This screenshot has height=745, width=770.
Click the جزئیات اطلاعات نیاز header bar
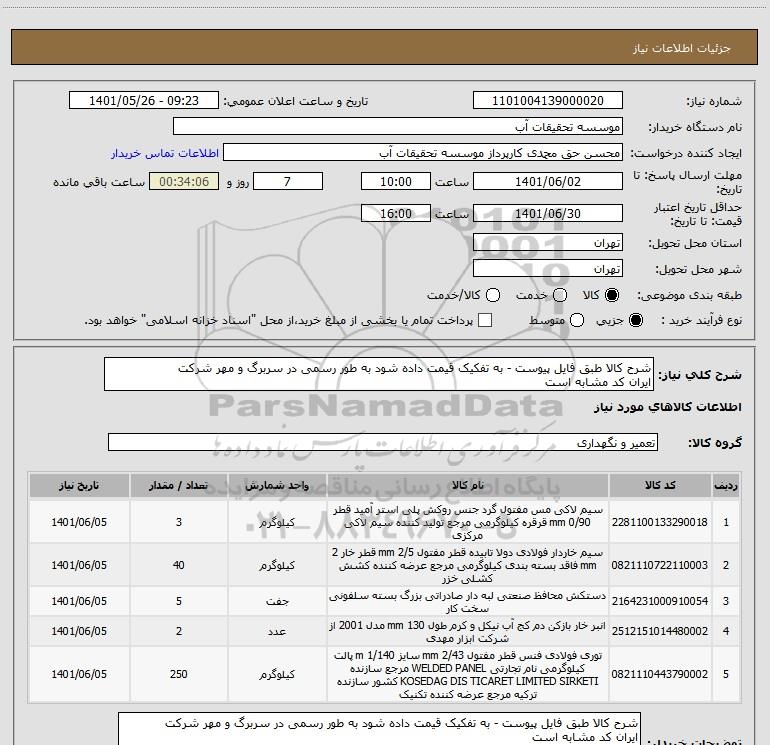[384, 47]
